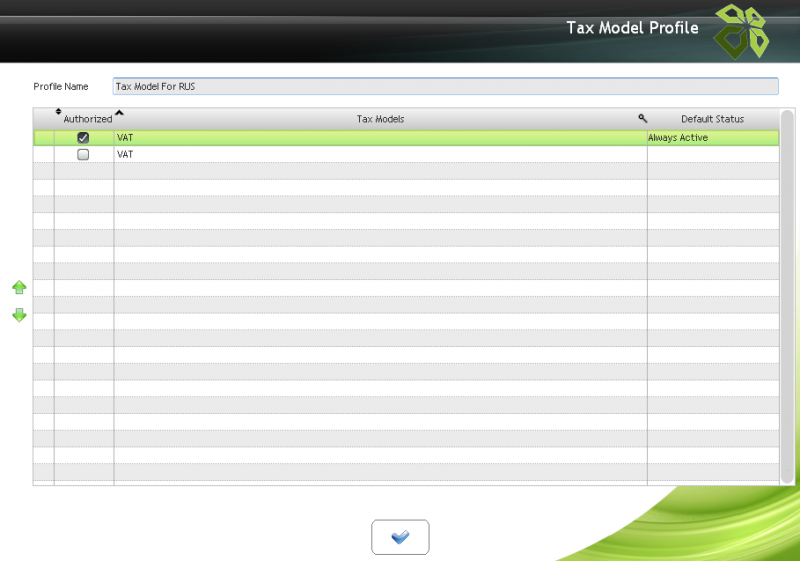Image resolution: width=800 pixels, height=561 pixels.
Task: Select the VAT cell in the unchecked row
Action: point(381,155)
